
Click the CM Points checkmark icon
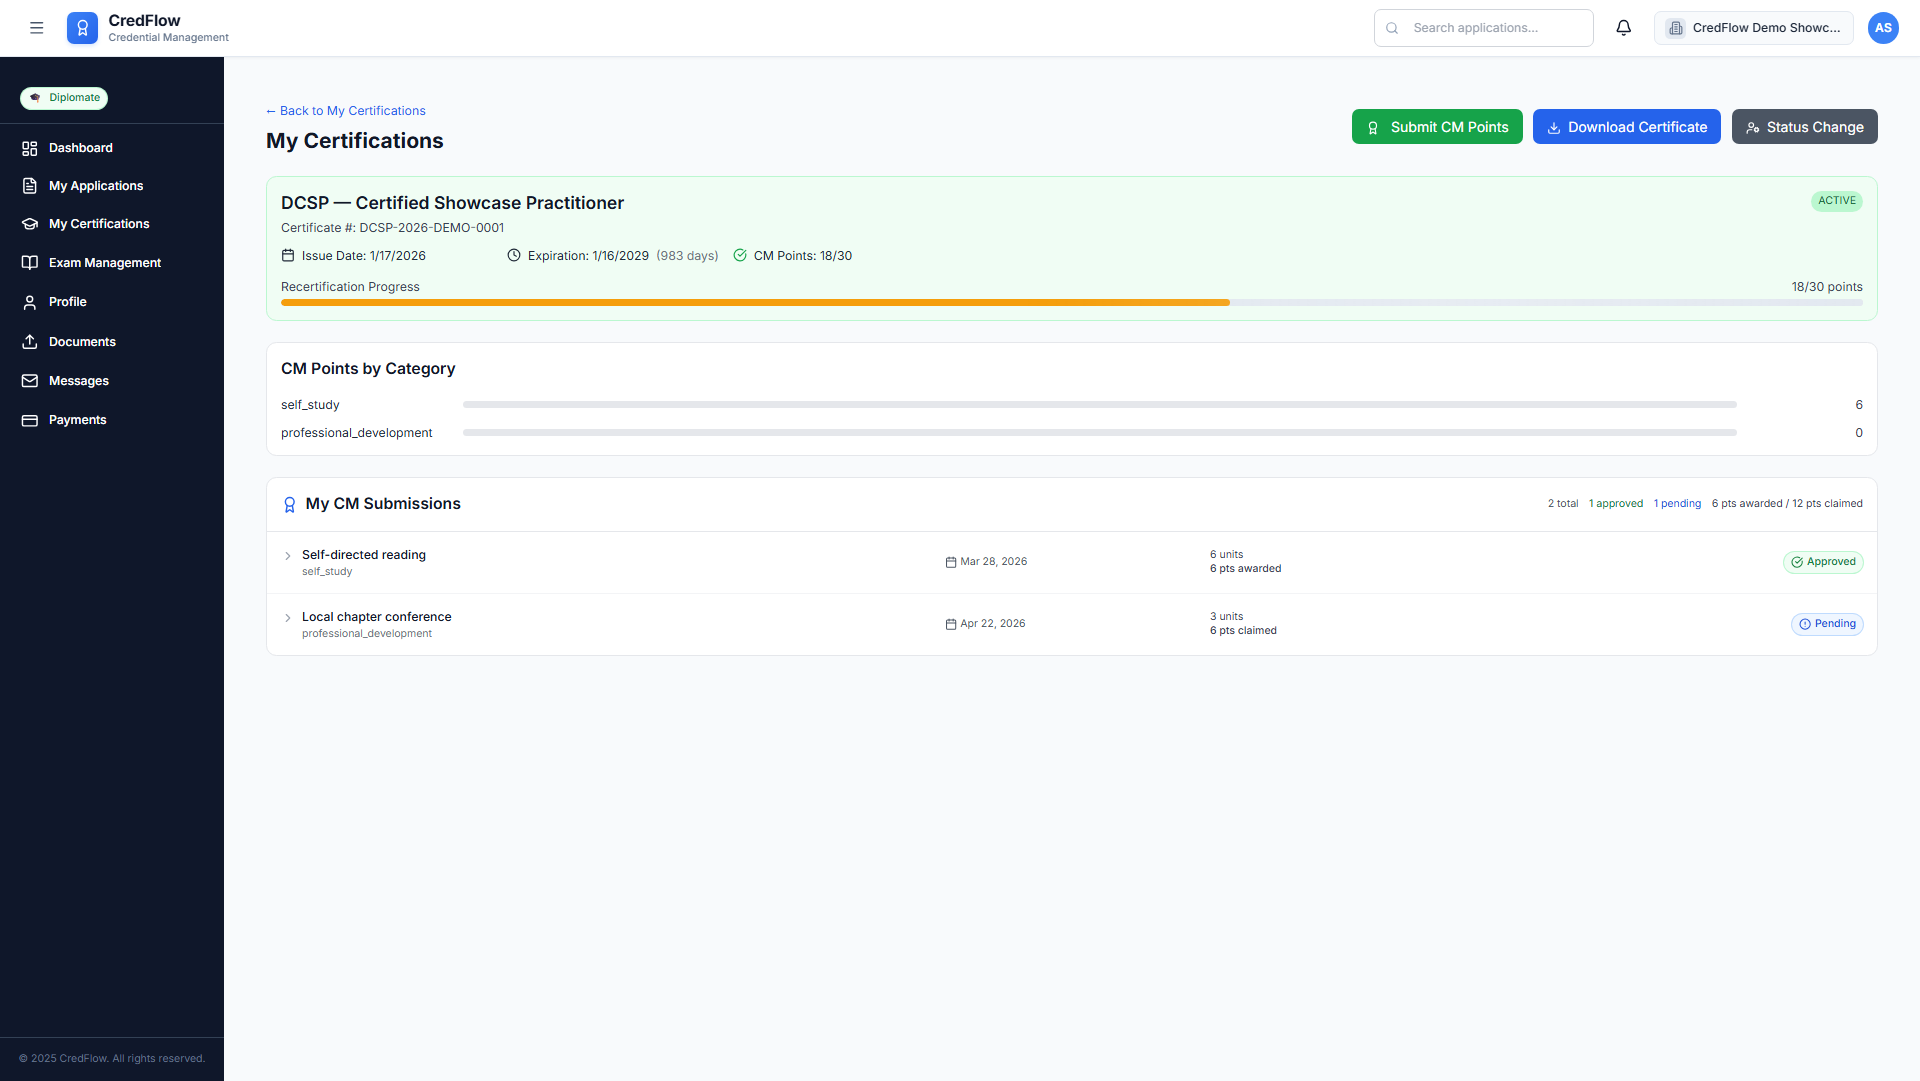click(740, 256)
